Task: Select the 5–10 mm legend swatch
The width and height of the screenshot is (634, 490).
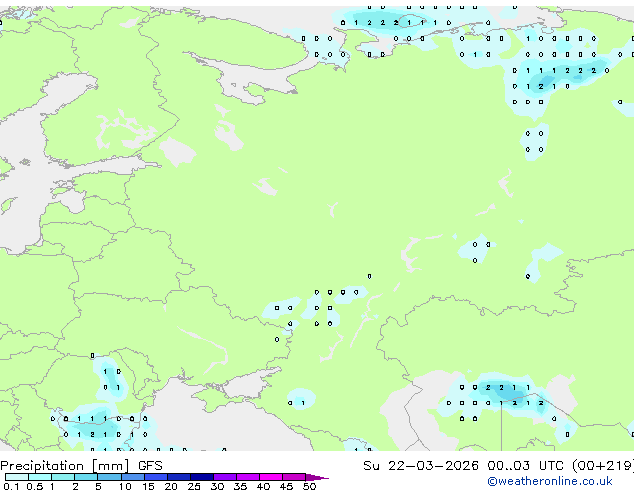Action: coord(109,477)
